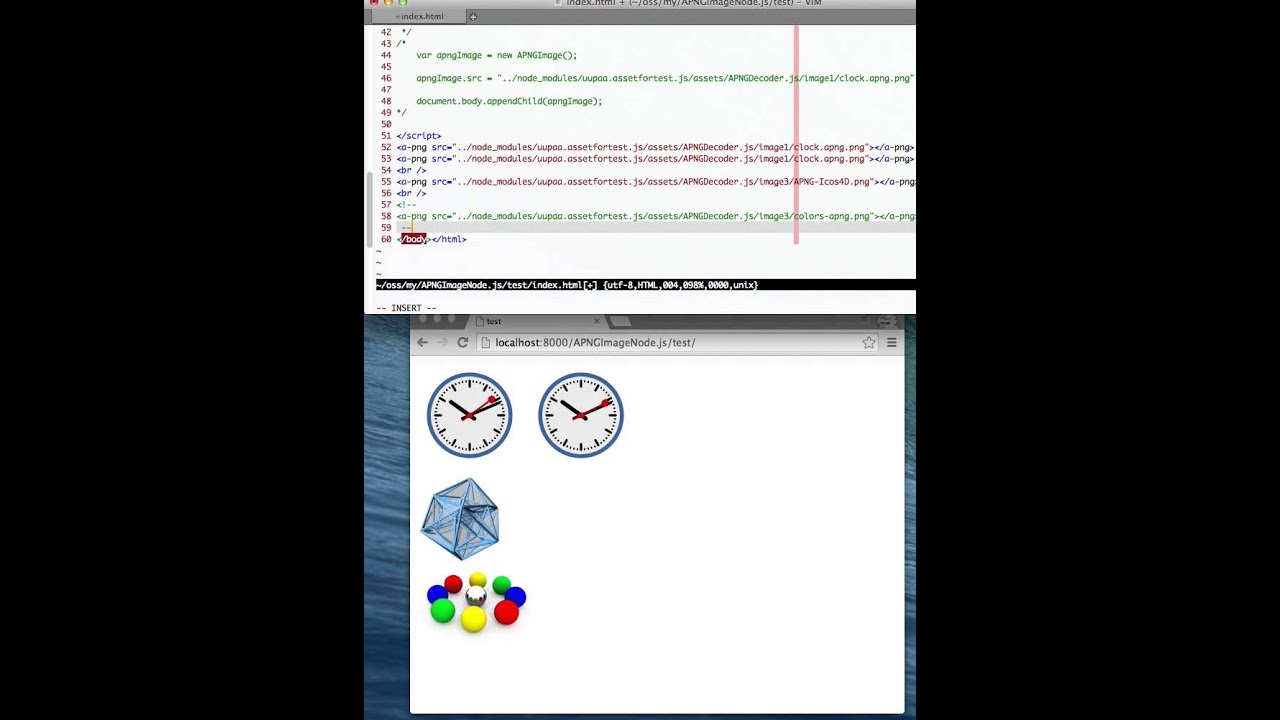Click the highlighted '/body' tag text

coord(414,239)
